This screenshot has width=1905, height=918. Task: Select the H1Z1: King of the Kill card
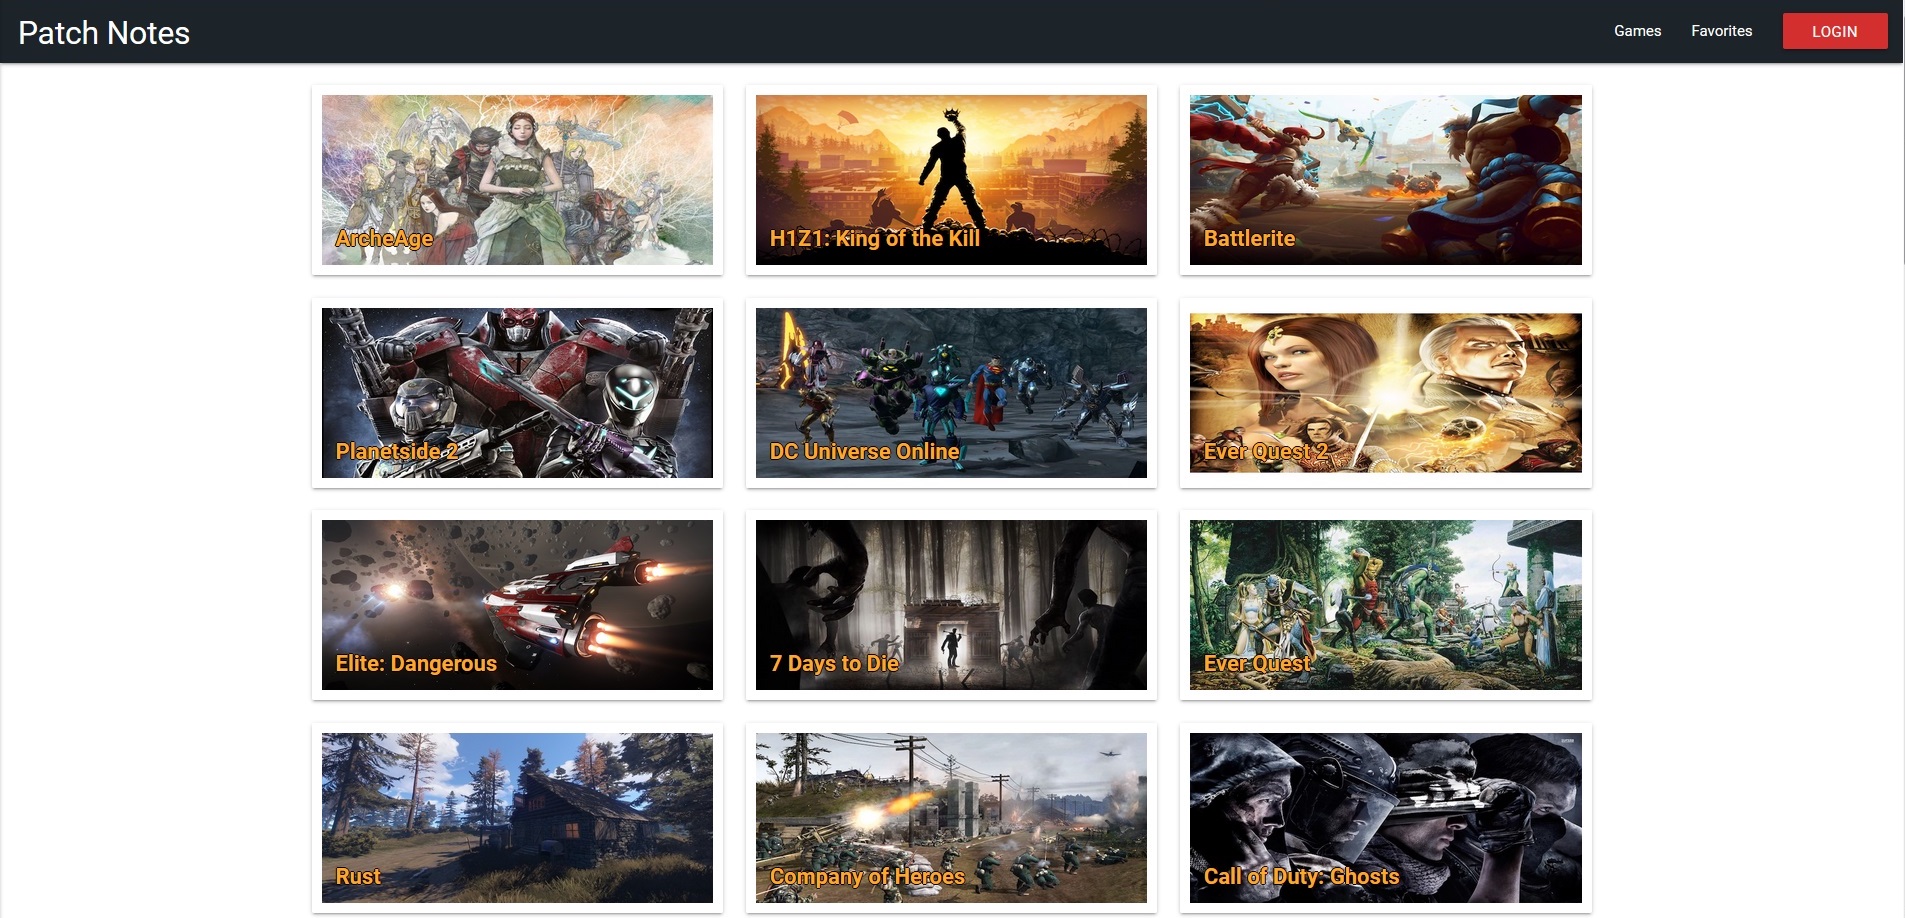coord(951,180)
